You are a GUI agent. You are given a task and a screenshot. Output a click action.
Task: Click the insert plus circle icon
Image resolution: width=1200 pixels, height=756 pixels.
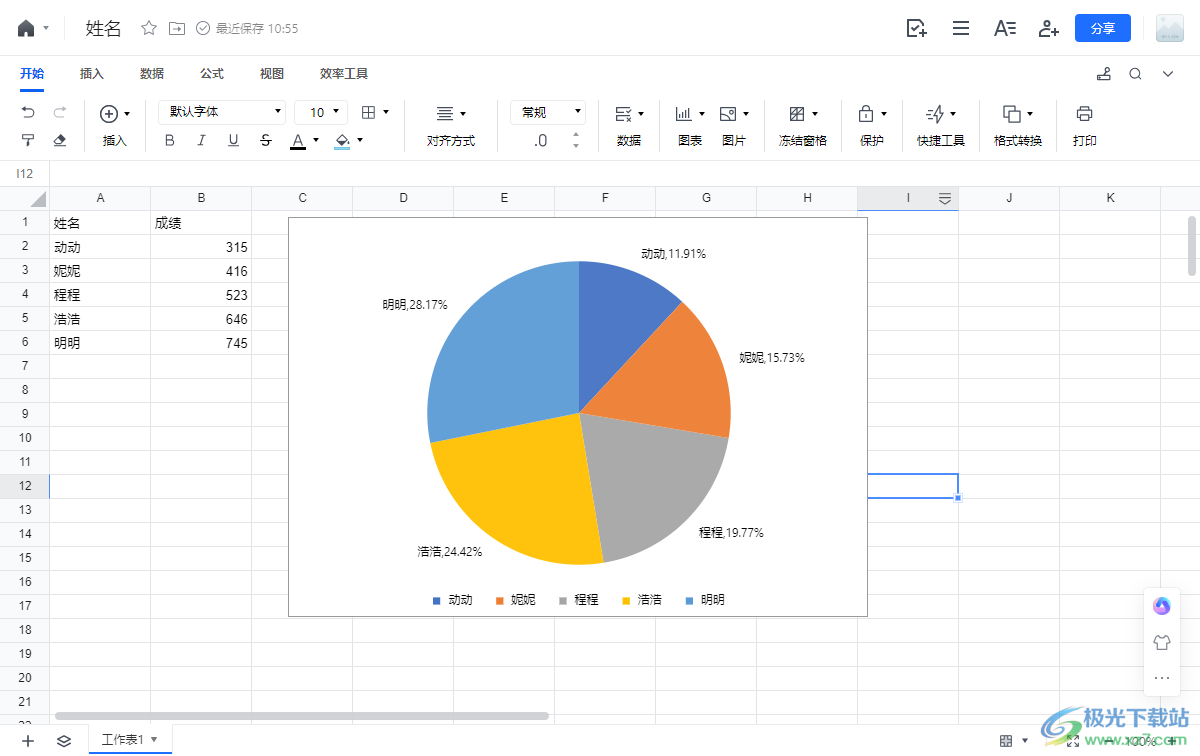pyautogui.click(x=109, y=114)
